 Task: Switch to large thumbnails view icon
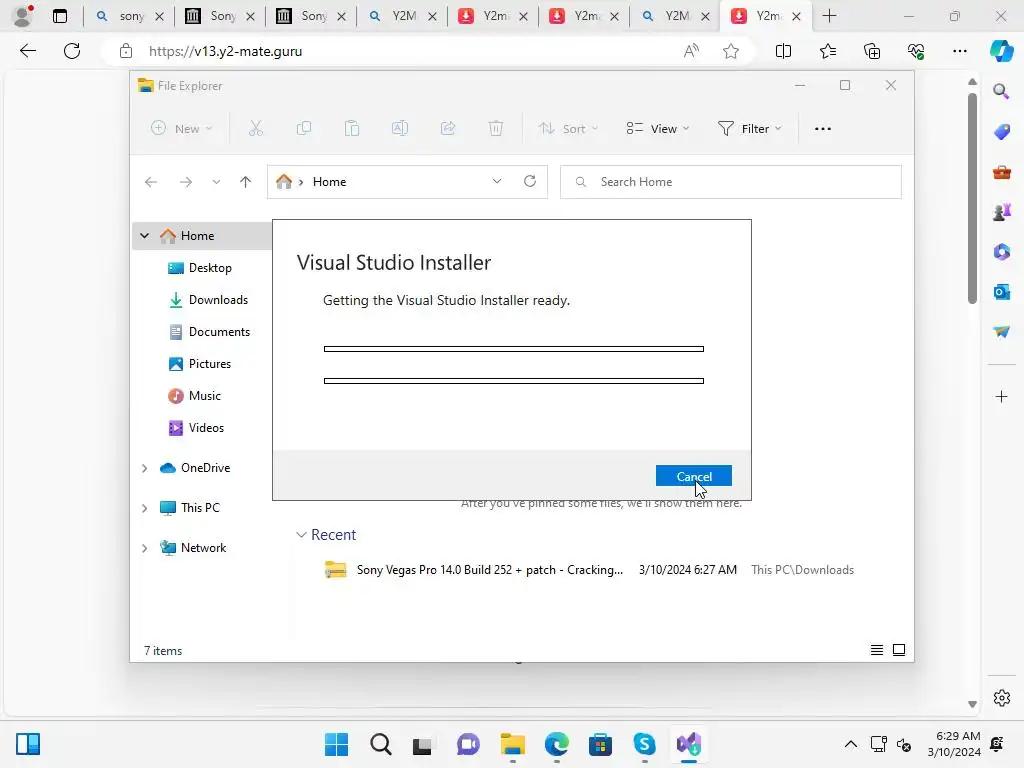[x=899, y=650]
